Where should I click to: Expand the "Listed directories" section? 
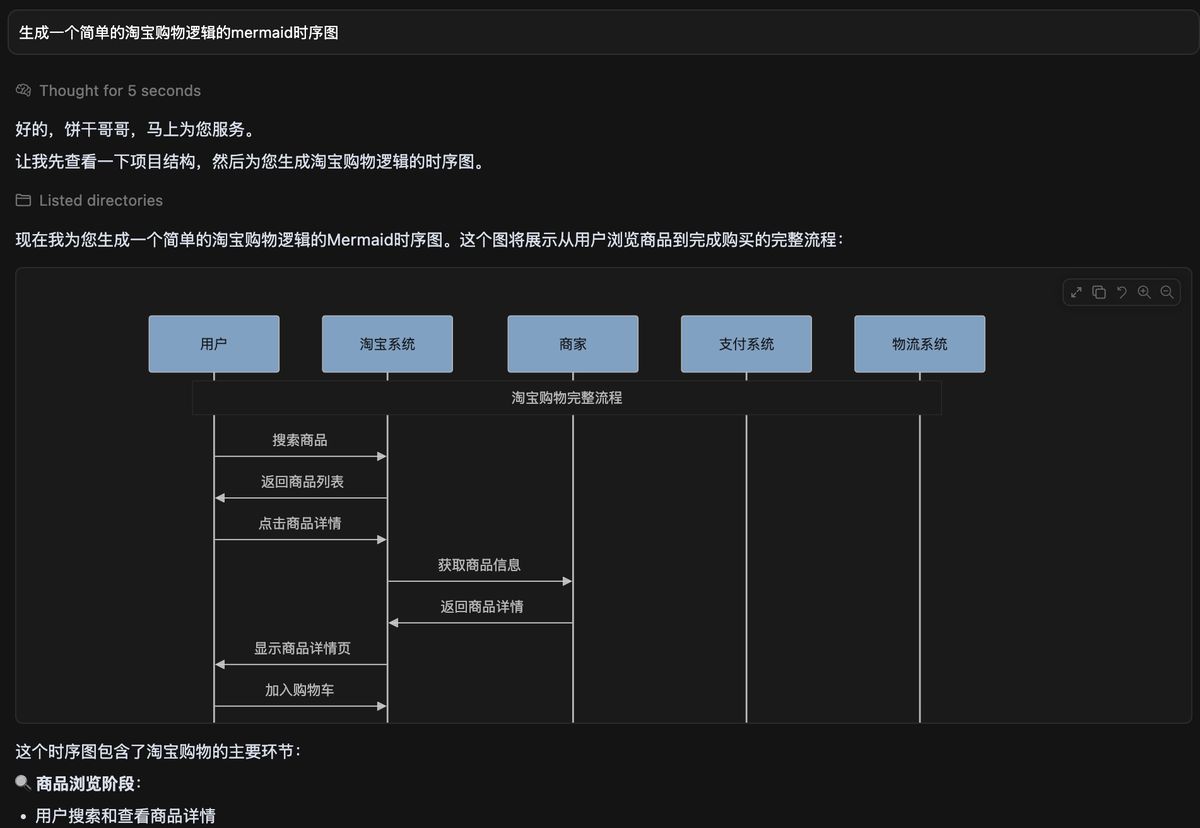100,200
